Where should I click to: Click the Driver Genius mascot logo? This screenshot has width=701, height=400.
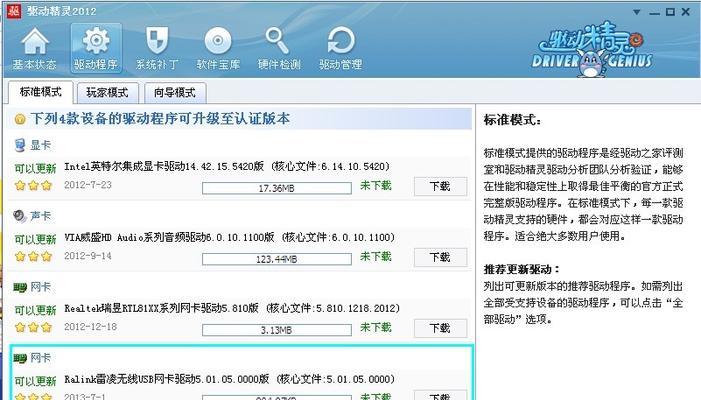(x=593, y=50)
